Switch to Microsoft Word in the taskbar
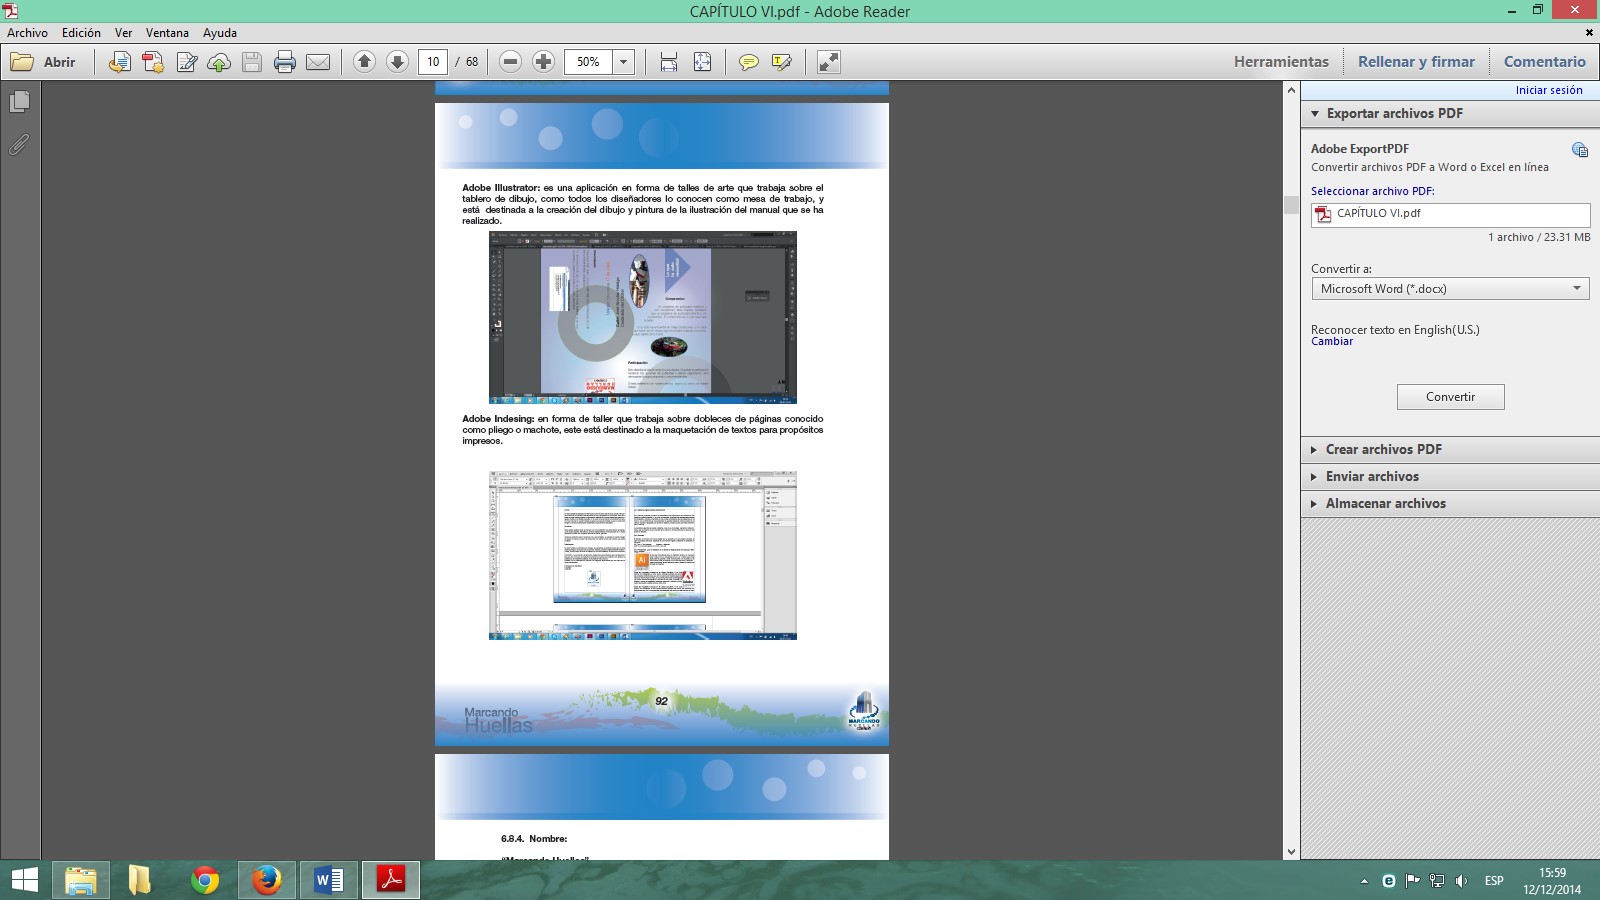The height and width of the screenshot is (900, 1600). coord(328,880)
